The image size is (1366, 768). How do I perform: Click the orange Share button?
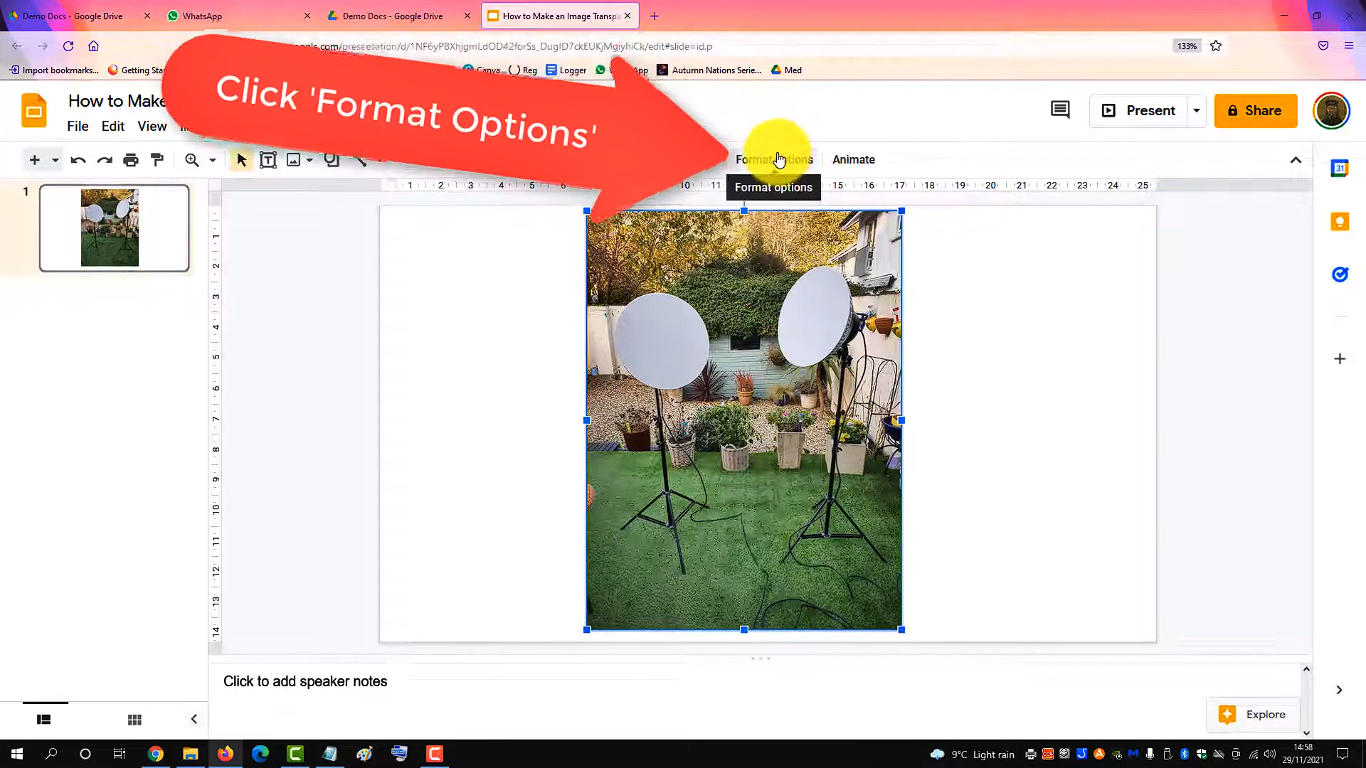(x=1256, y=110)
